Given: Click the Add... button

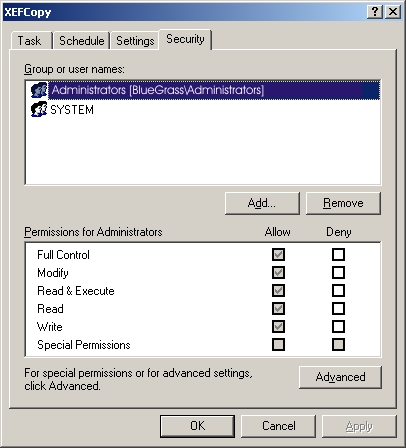Looking at the screenshot, I should pyautogui.click(x=262, y=203).
